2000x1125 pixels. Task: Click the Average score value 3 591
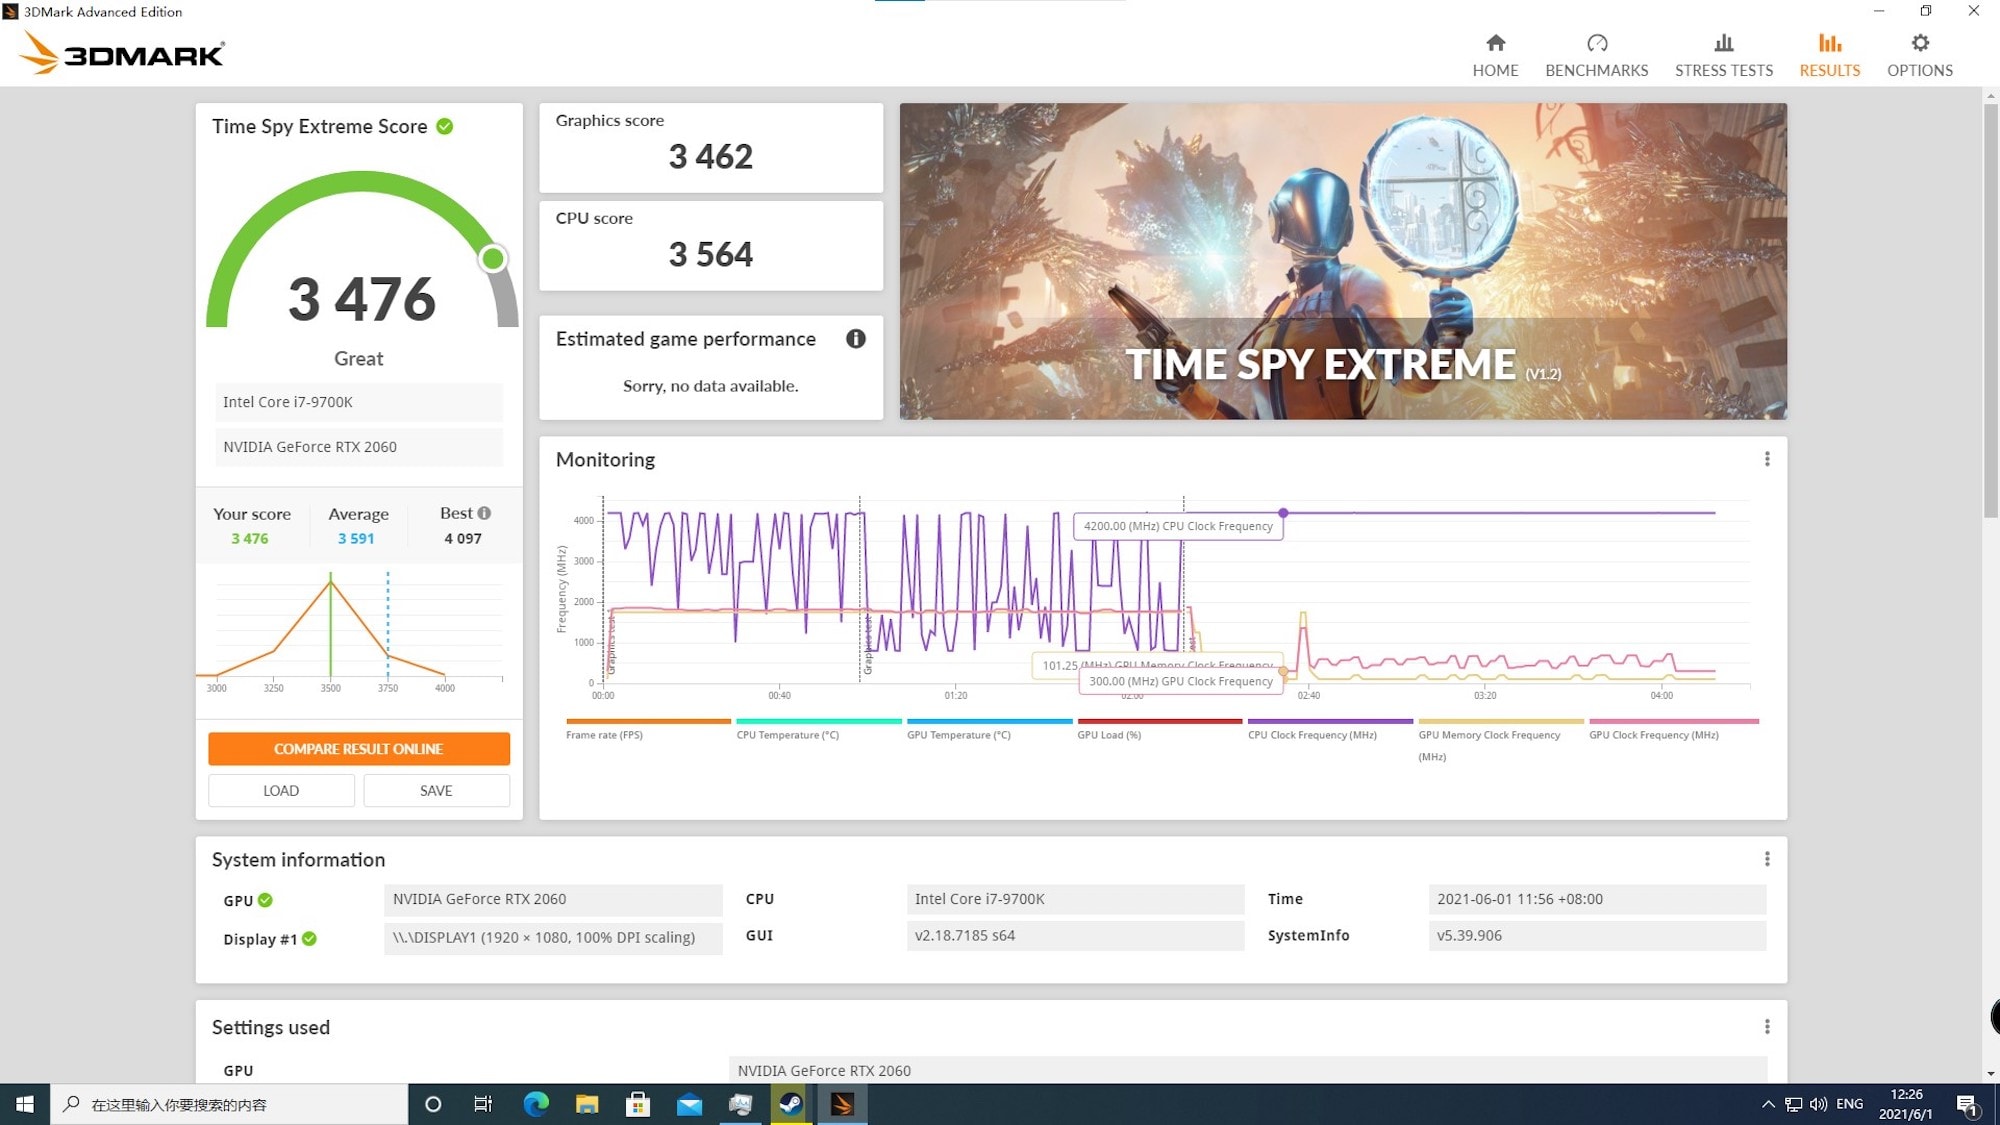(356, 538)
